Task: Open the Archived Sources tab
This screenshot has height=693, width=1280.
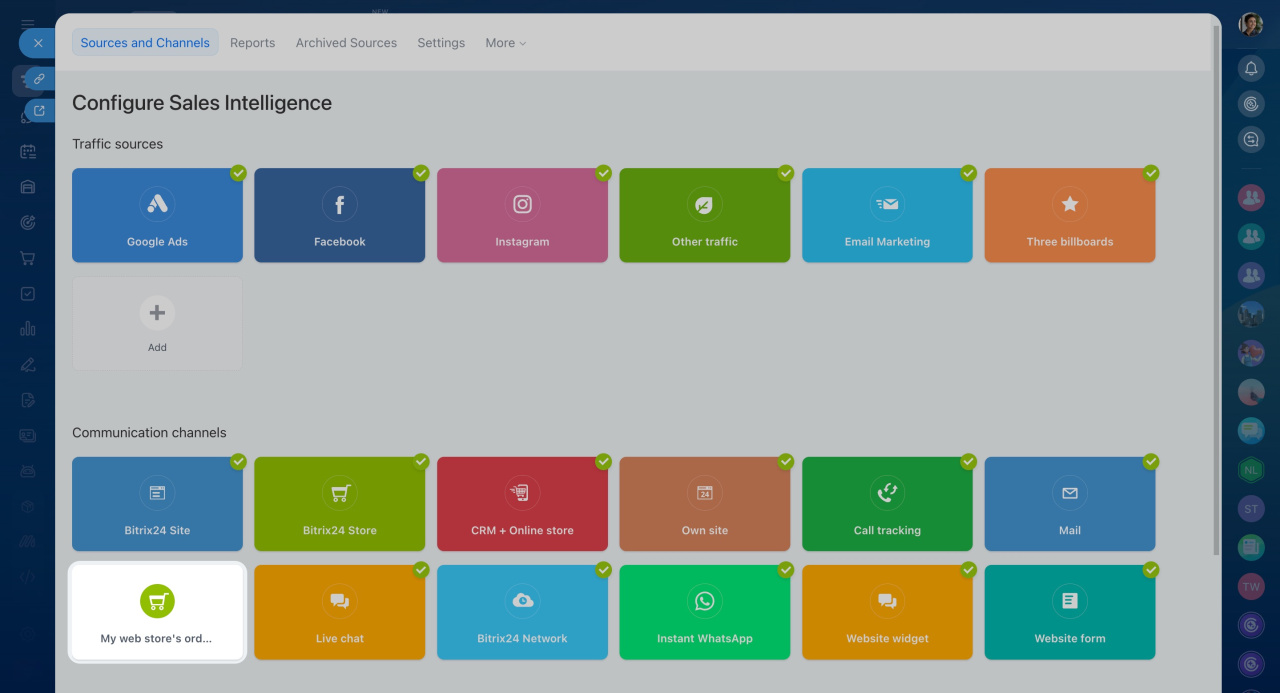Action: point(346,43)
